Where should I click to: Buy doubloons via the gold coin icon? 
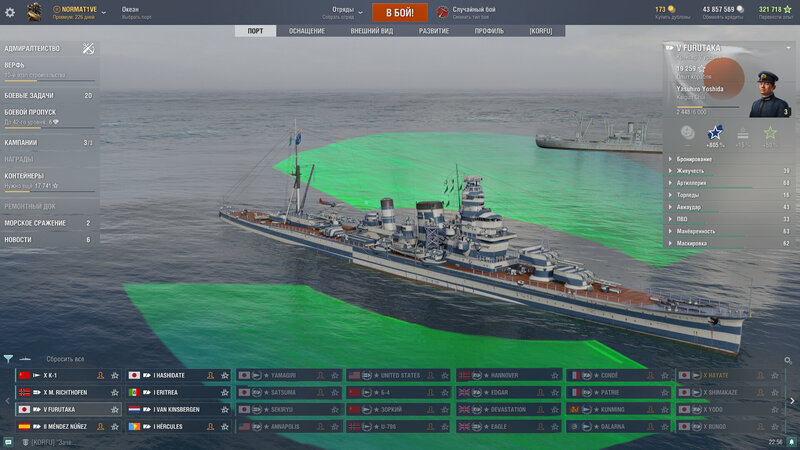pos(671,9)
